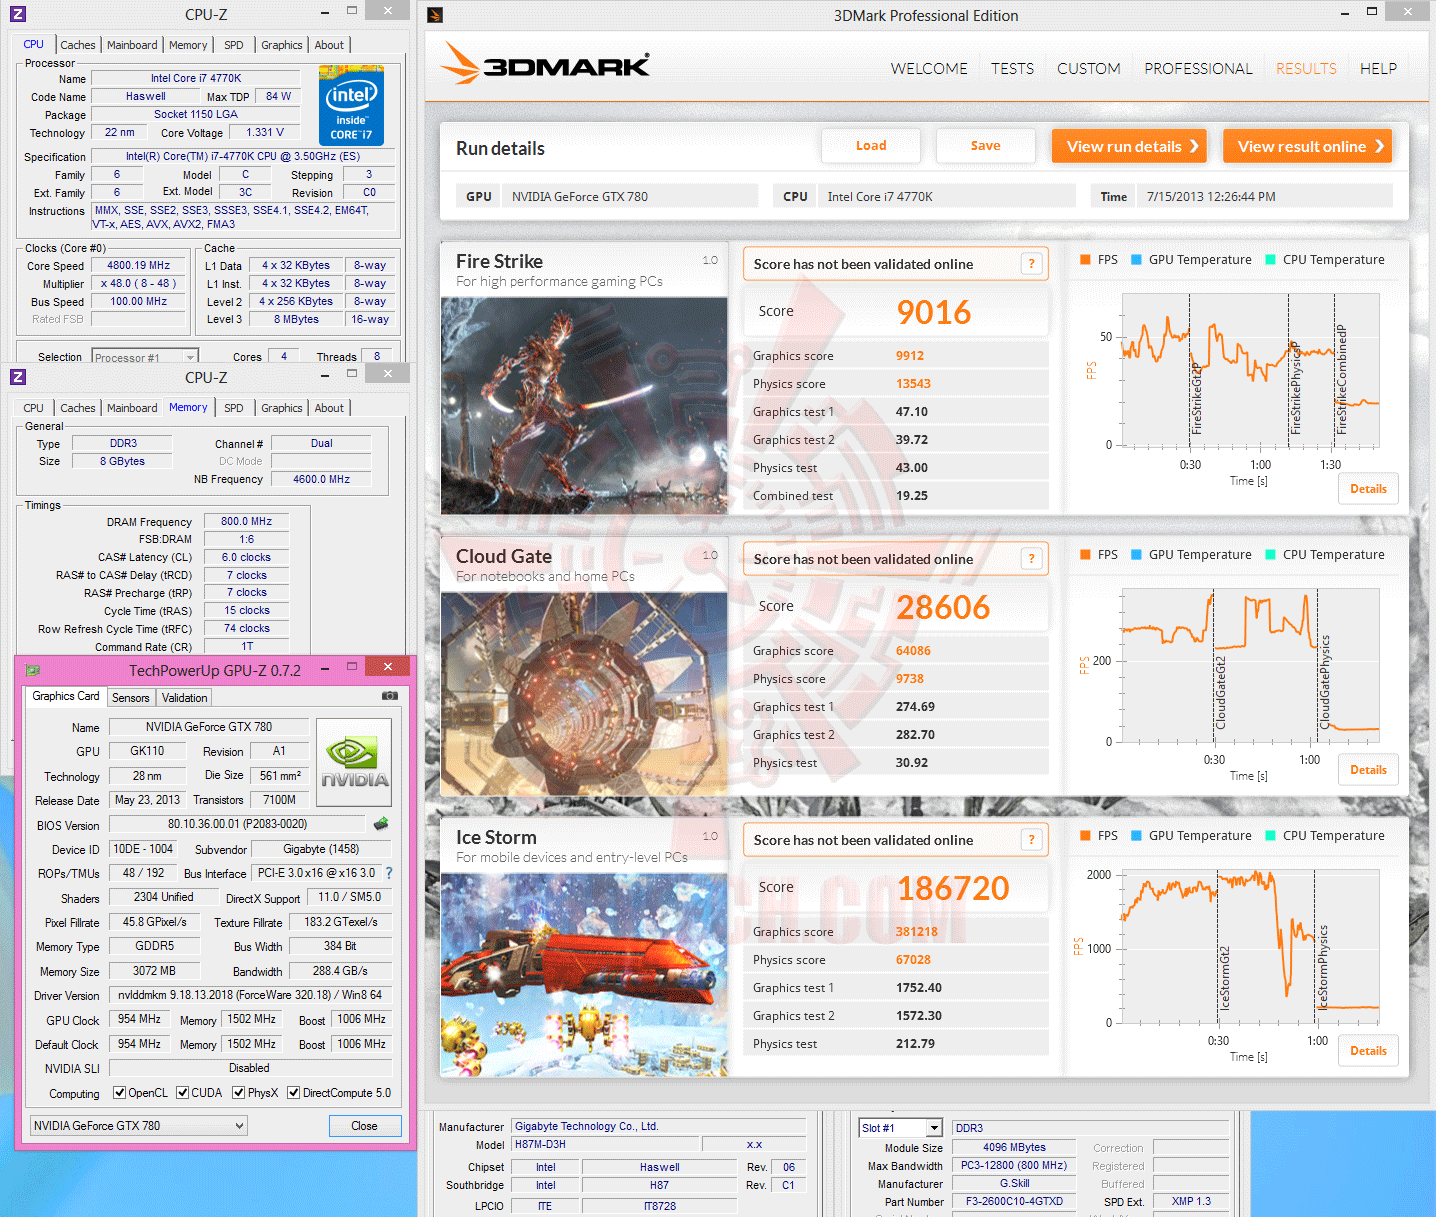Open Details for the Cloud Gate chart
This screenshot has height=1217, width=1436.
pyautogui.click(x=1368, y=770)
